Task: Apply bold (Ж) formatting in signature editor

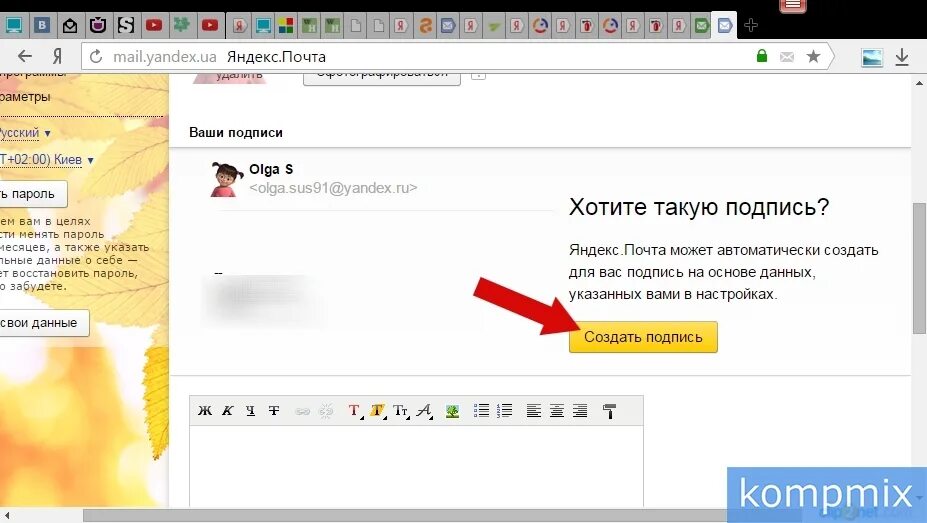Action: click(205, 411)
